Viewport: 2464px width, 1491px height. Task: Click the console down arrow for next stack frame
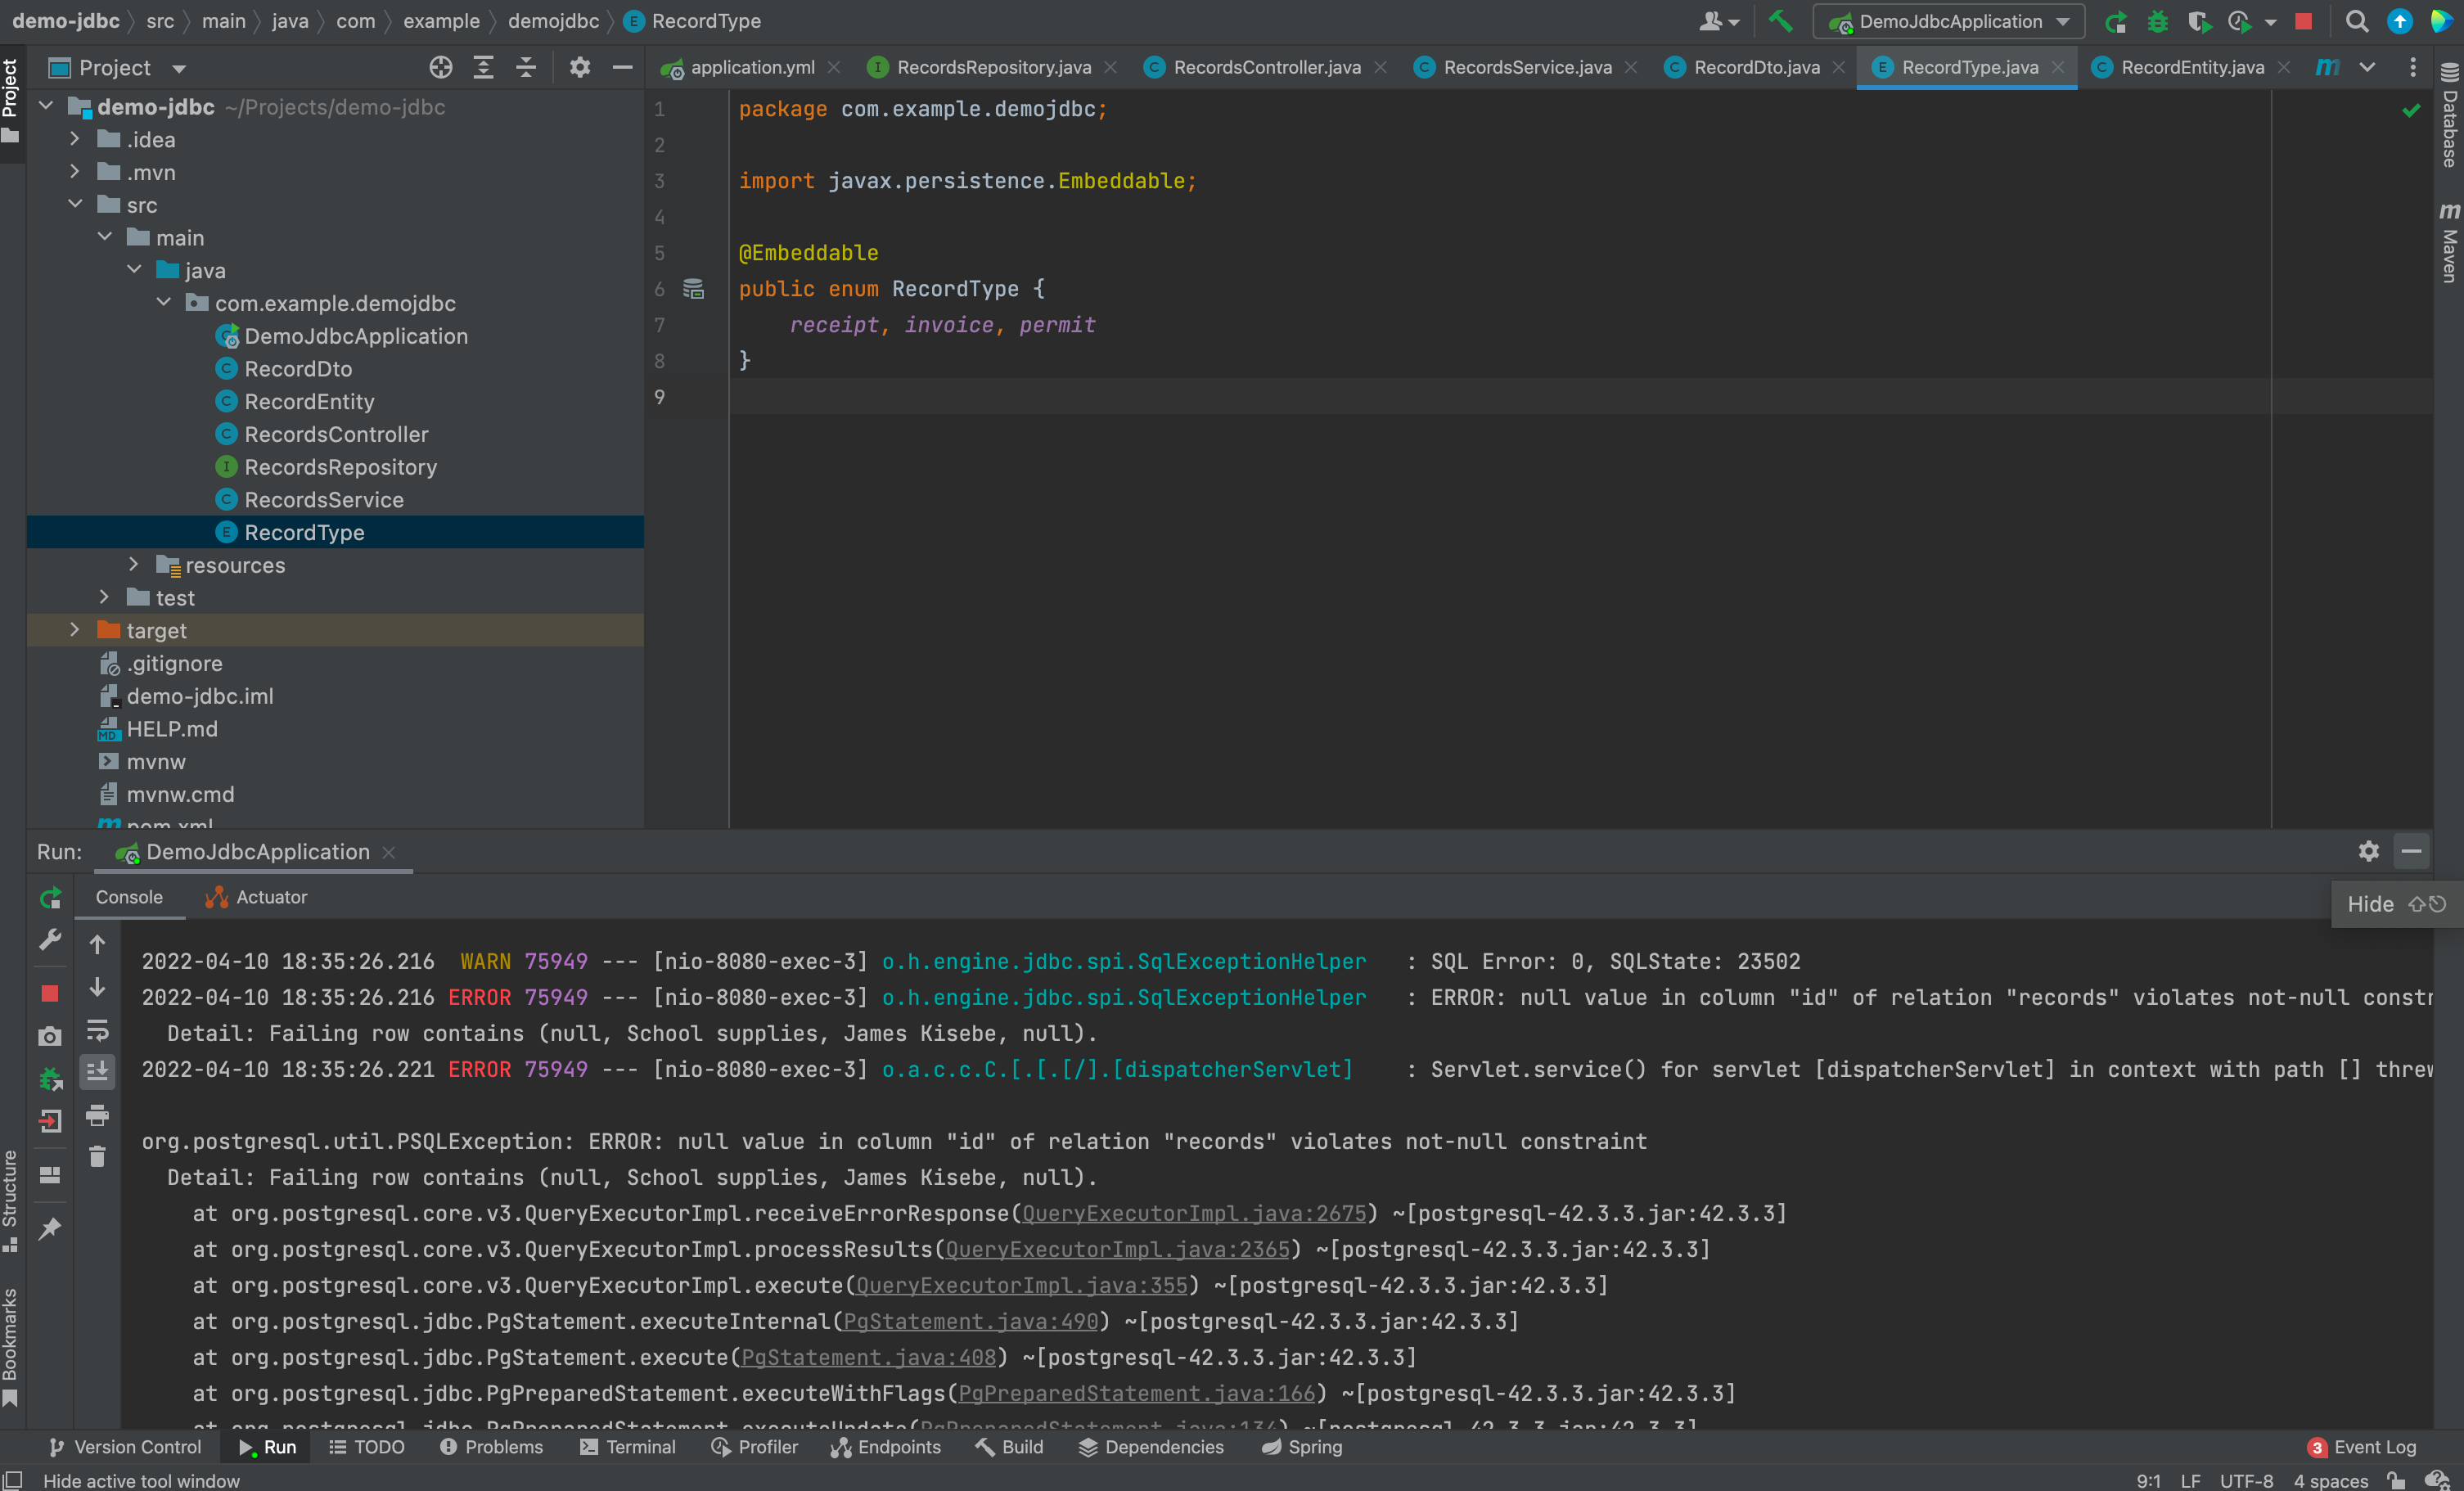click(x=97, y=987)
